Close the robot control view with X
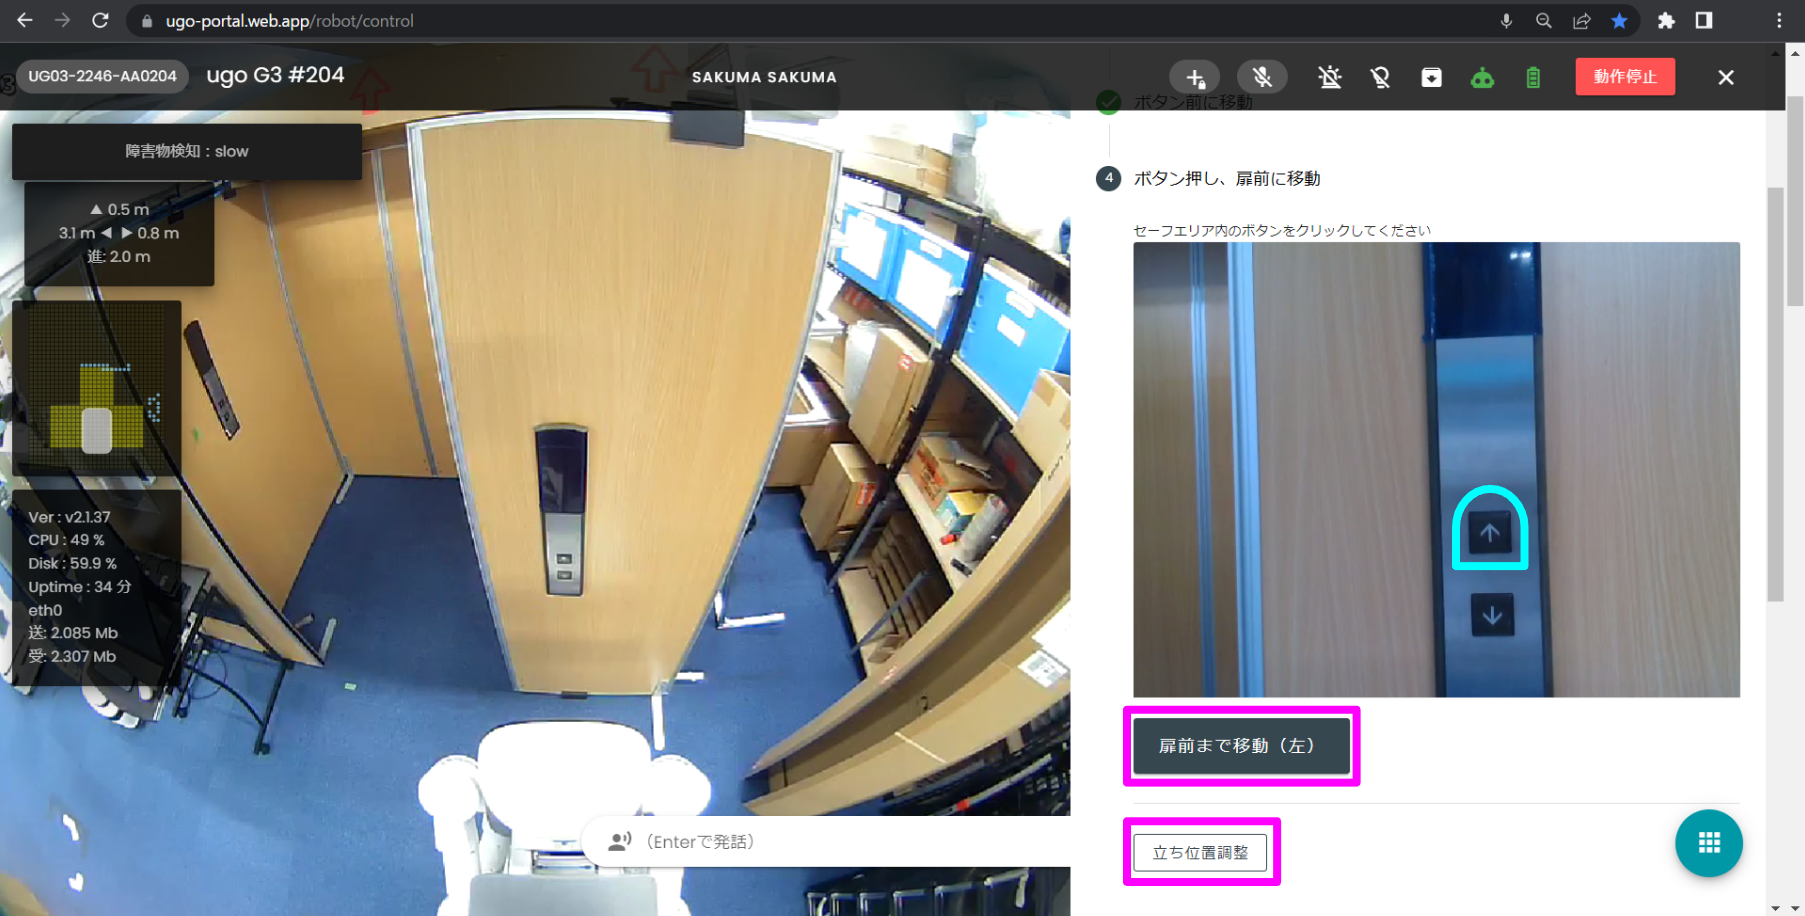The image size is (1805, 916). (x=1726, y=77)
